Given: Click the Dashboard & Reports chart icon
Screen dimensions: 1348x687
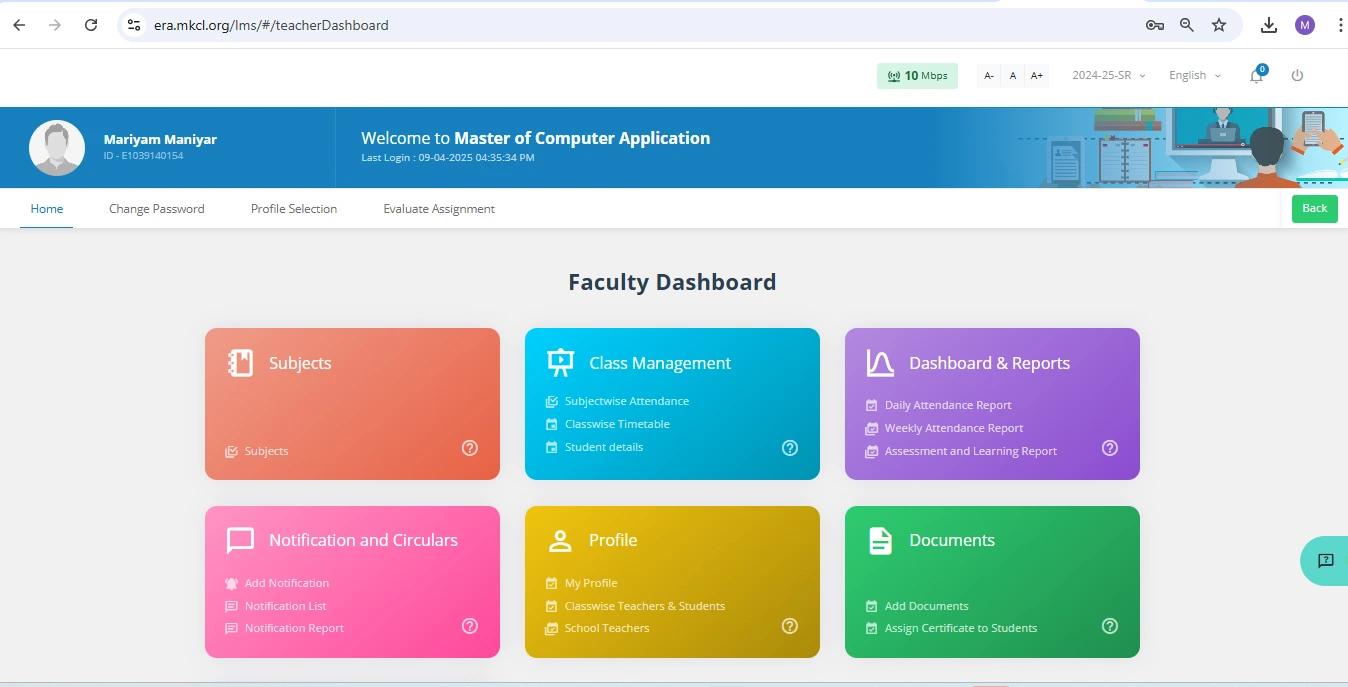Looking at the screenshot, I should click(x=880, y=363).
